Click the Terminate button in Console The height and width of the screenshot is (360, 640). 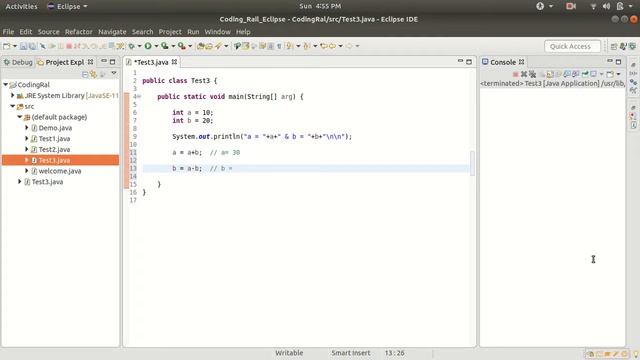[x=516, y=74]
